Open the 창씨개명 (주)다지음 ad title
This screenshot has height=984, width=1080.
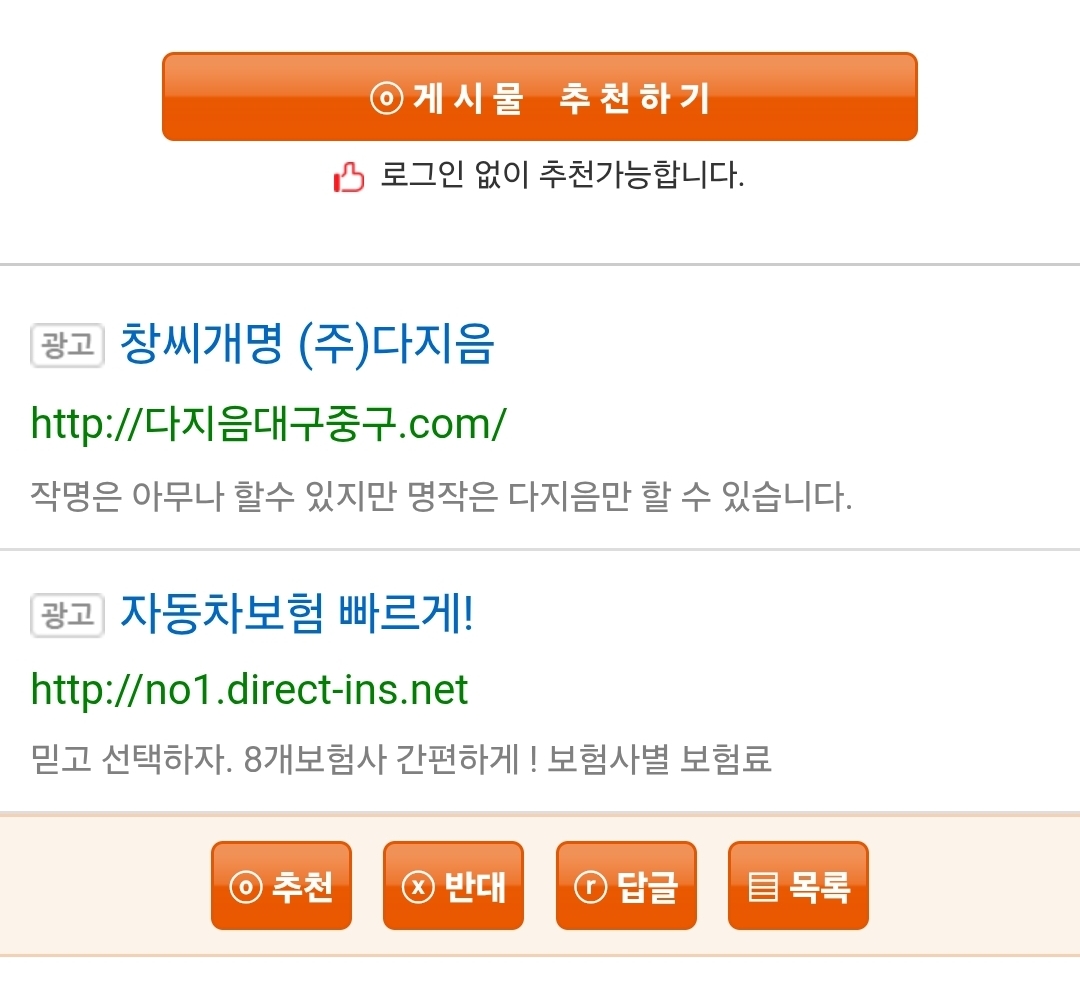pos(307,345)
